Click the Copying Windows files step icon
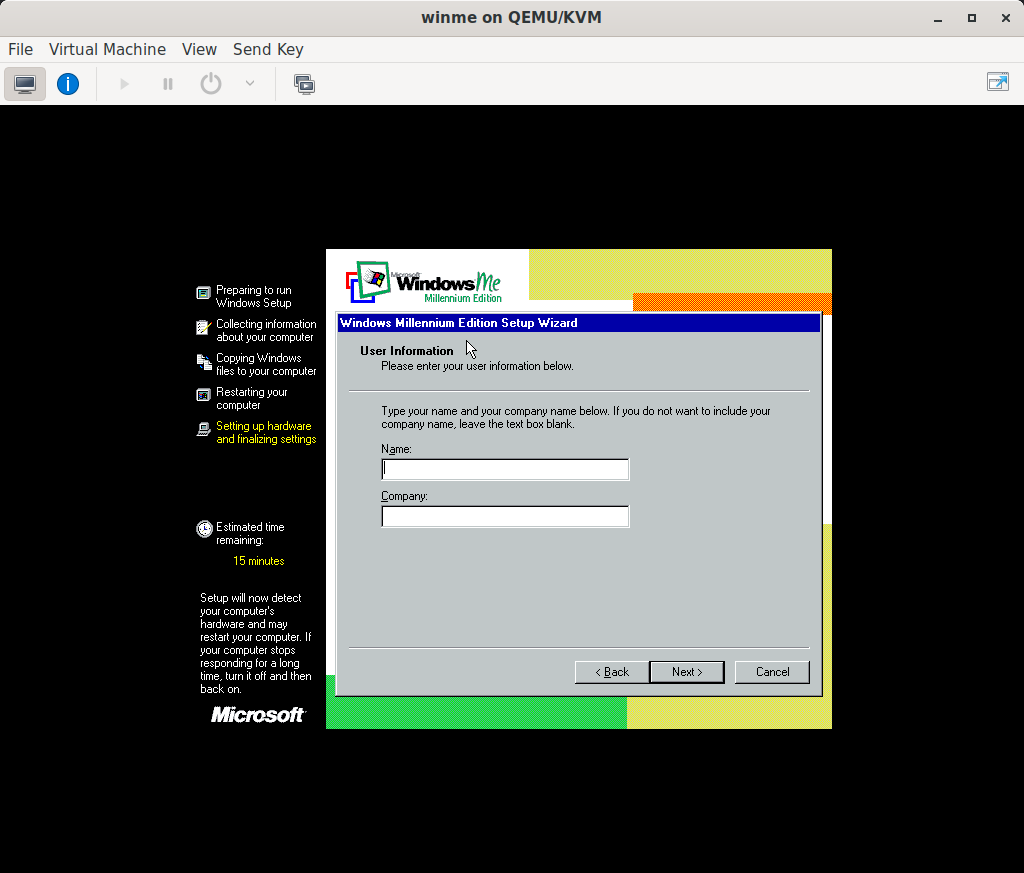The width and height of the screenshot is (1024, 873). [x=204, y=362]
